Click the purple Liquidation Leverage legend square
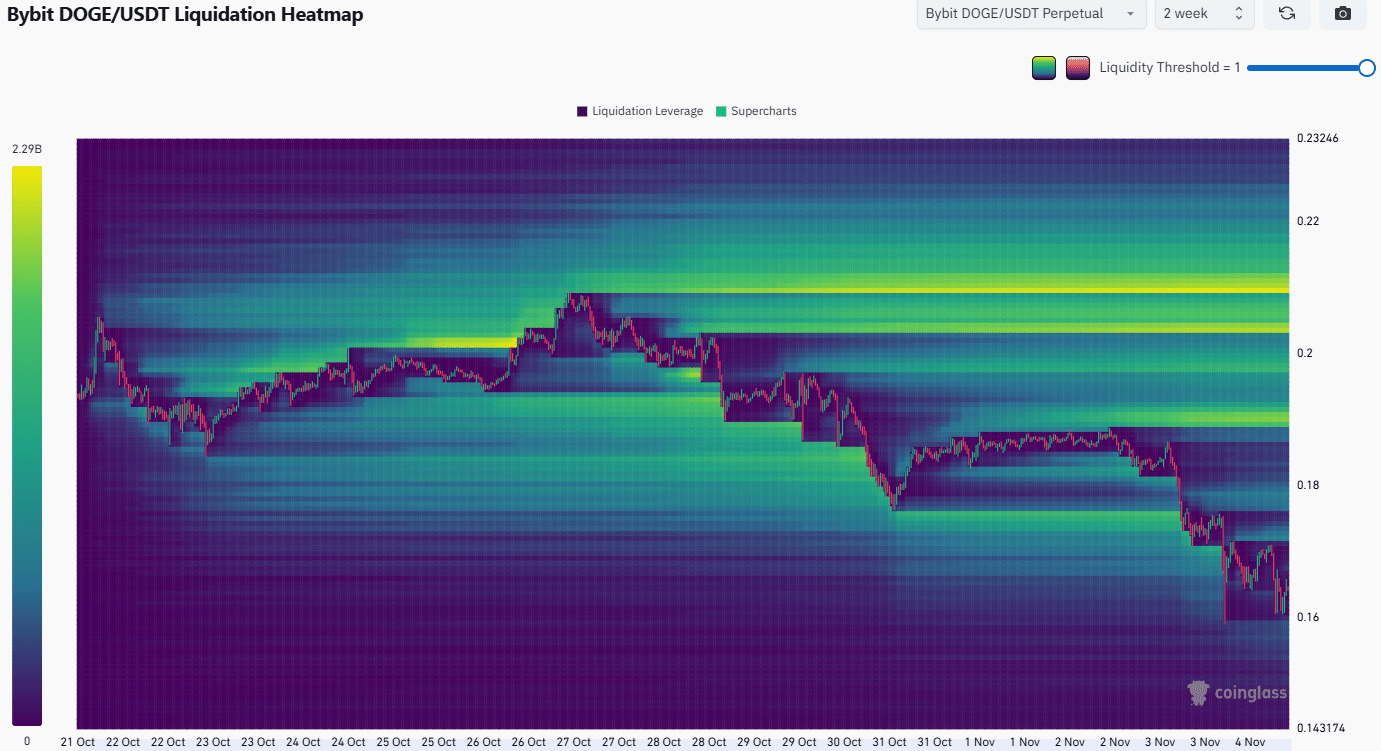Viewport: 1381px width, 751px height. 580,111
